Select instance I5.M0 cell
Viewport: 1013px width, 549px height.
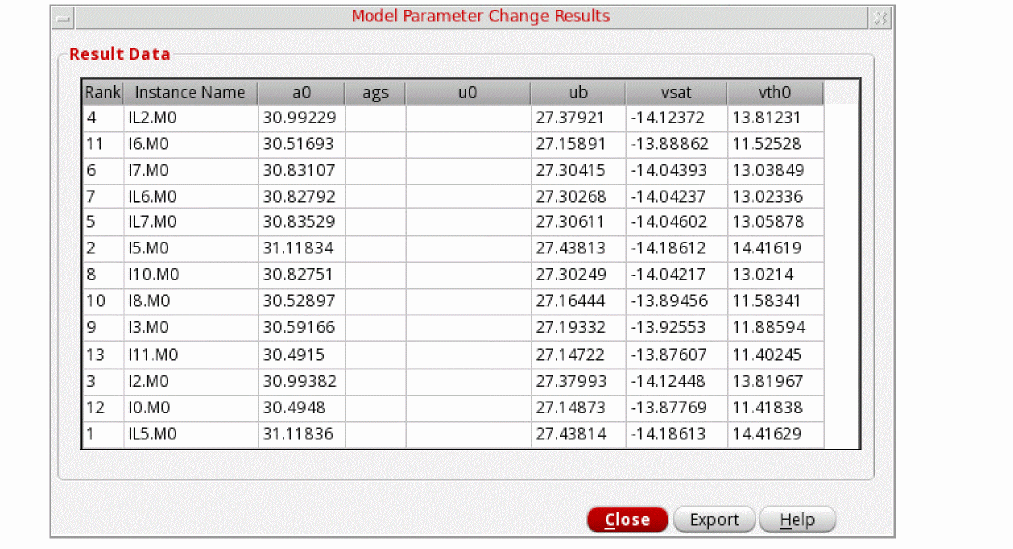click(x=191, y=248)
